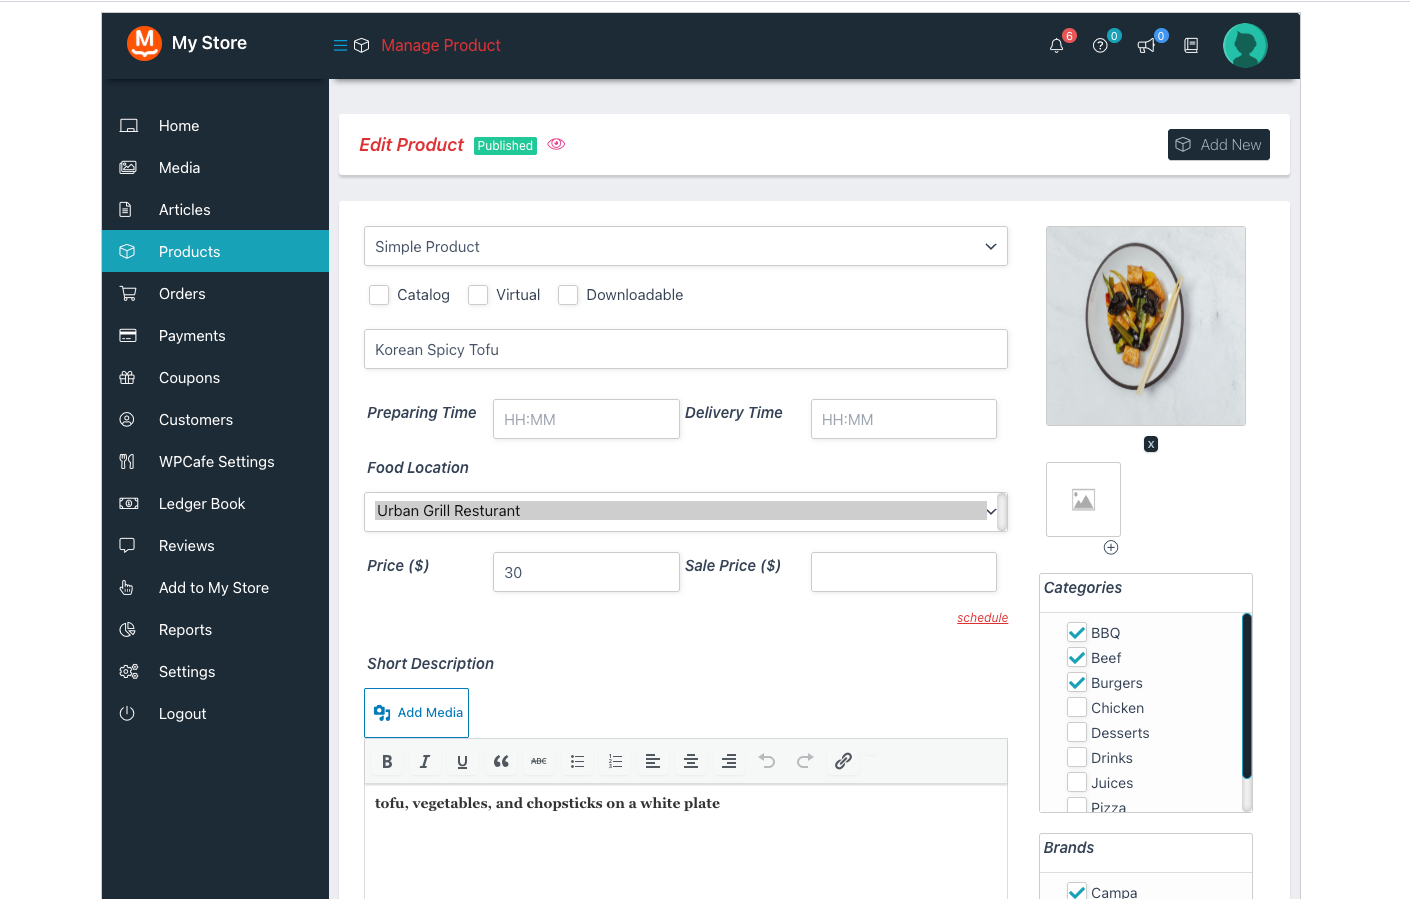The width and height of the screenshot is (1410, 899).
Task: Click the Add Media button
Action: pos(417,713)
